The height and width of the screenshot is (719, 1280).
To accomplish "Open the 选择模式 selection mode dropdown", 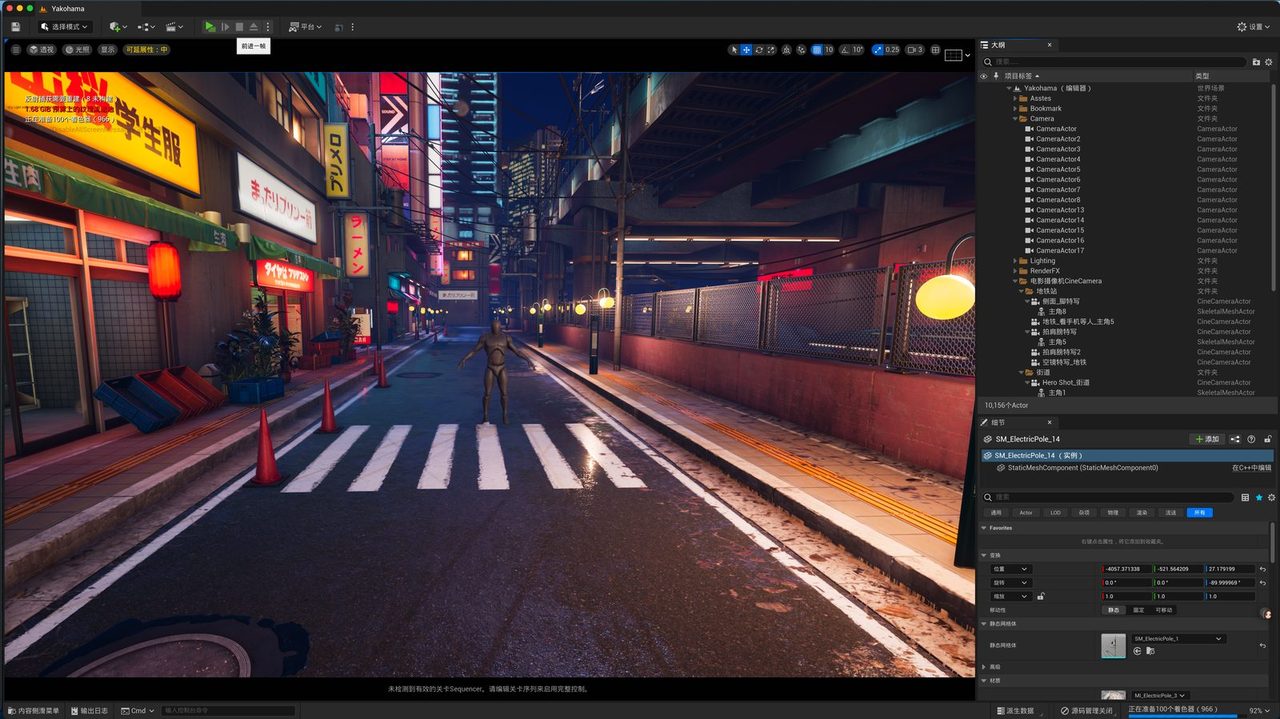I will click(x=65, y=26).
